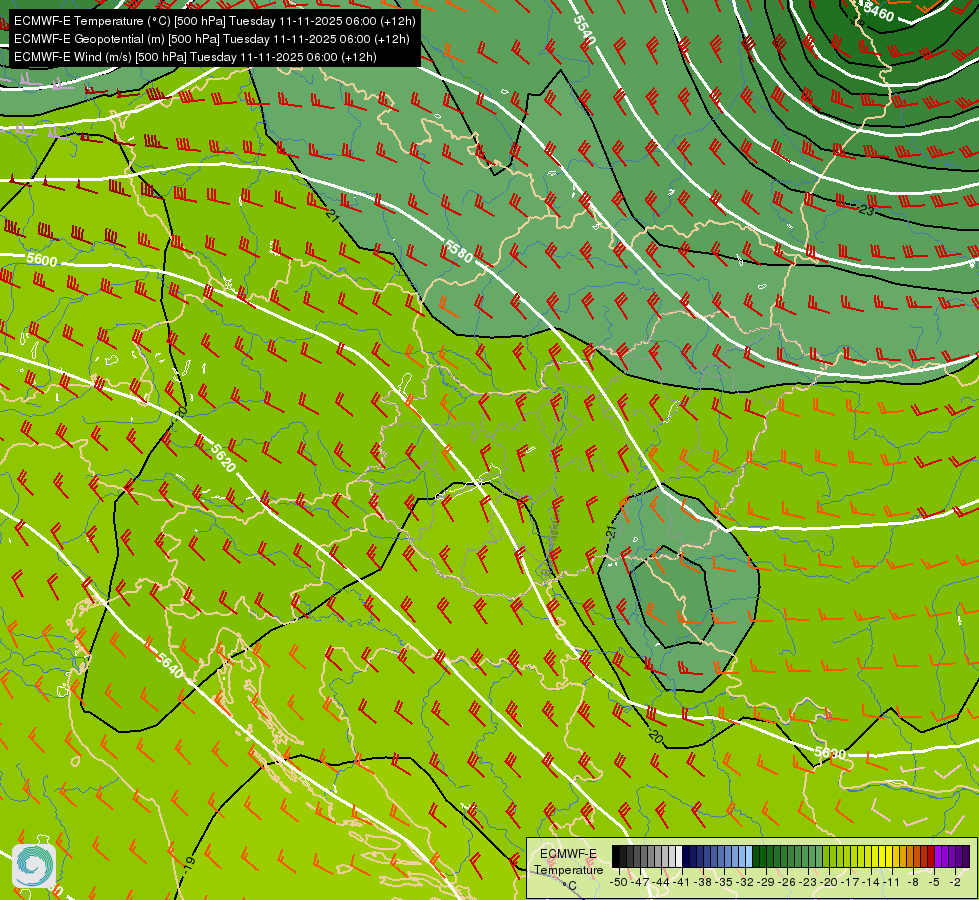Click the -5 value in the legend

point(934,882)
